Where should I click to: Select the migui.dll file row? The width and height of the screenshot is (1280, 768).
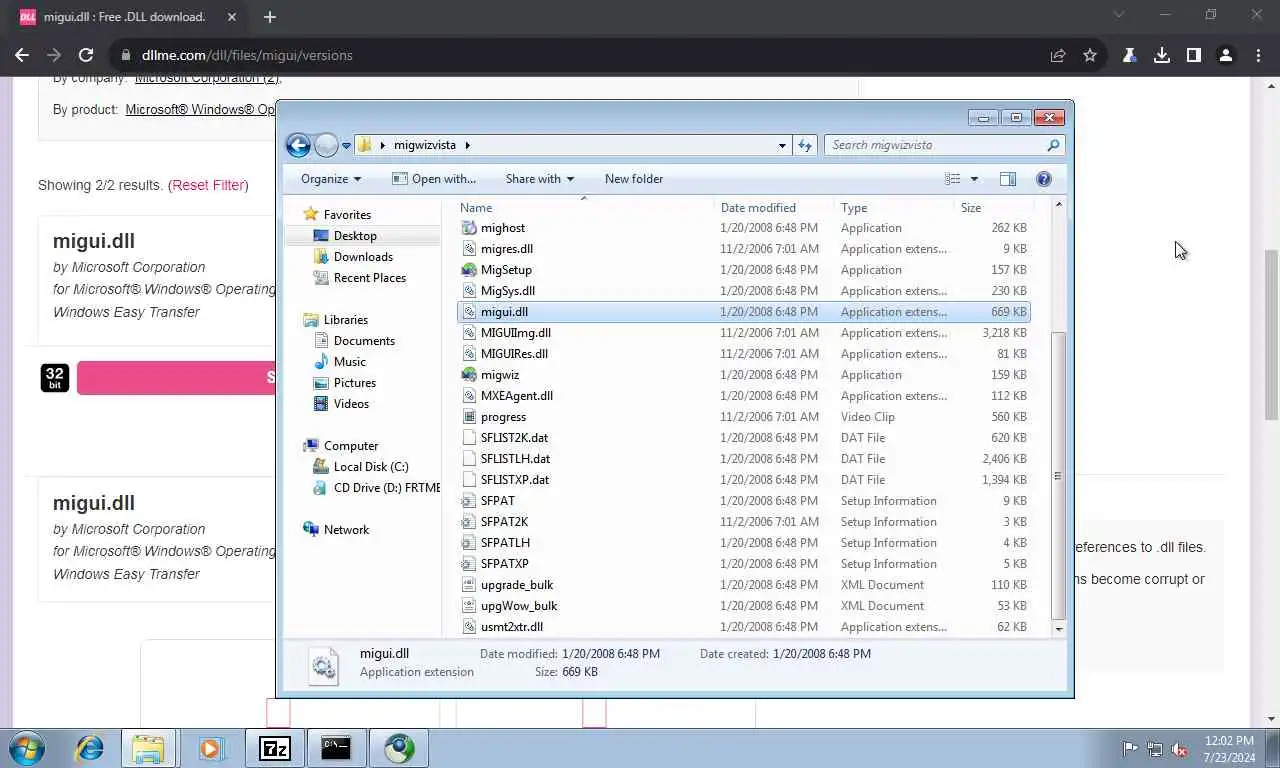743,312
